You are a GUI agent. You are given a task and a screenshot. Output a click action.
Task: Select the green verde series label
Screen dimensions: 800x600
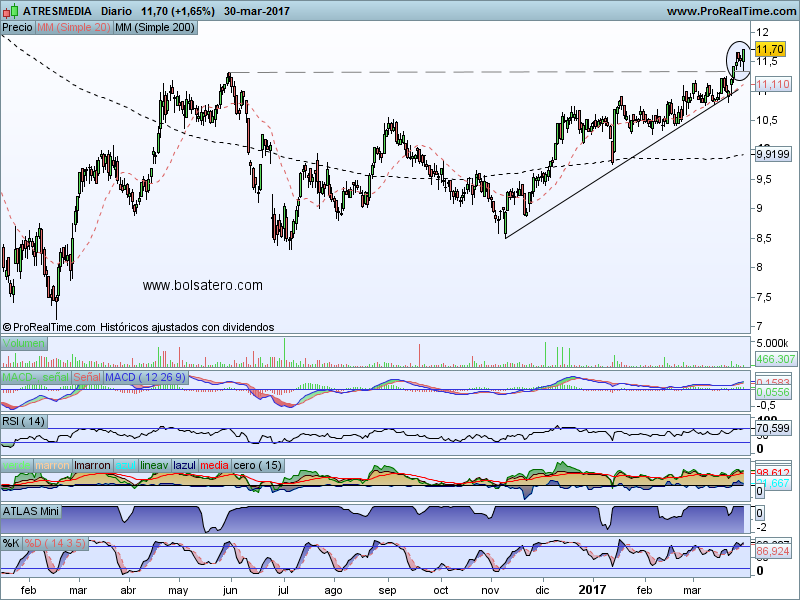coord(17,465)
